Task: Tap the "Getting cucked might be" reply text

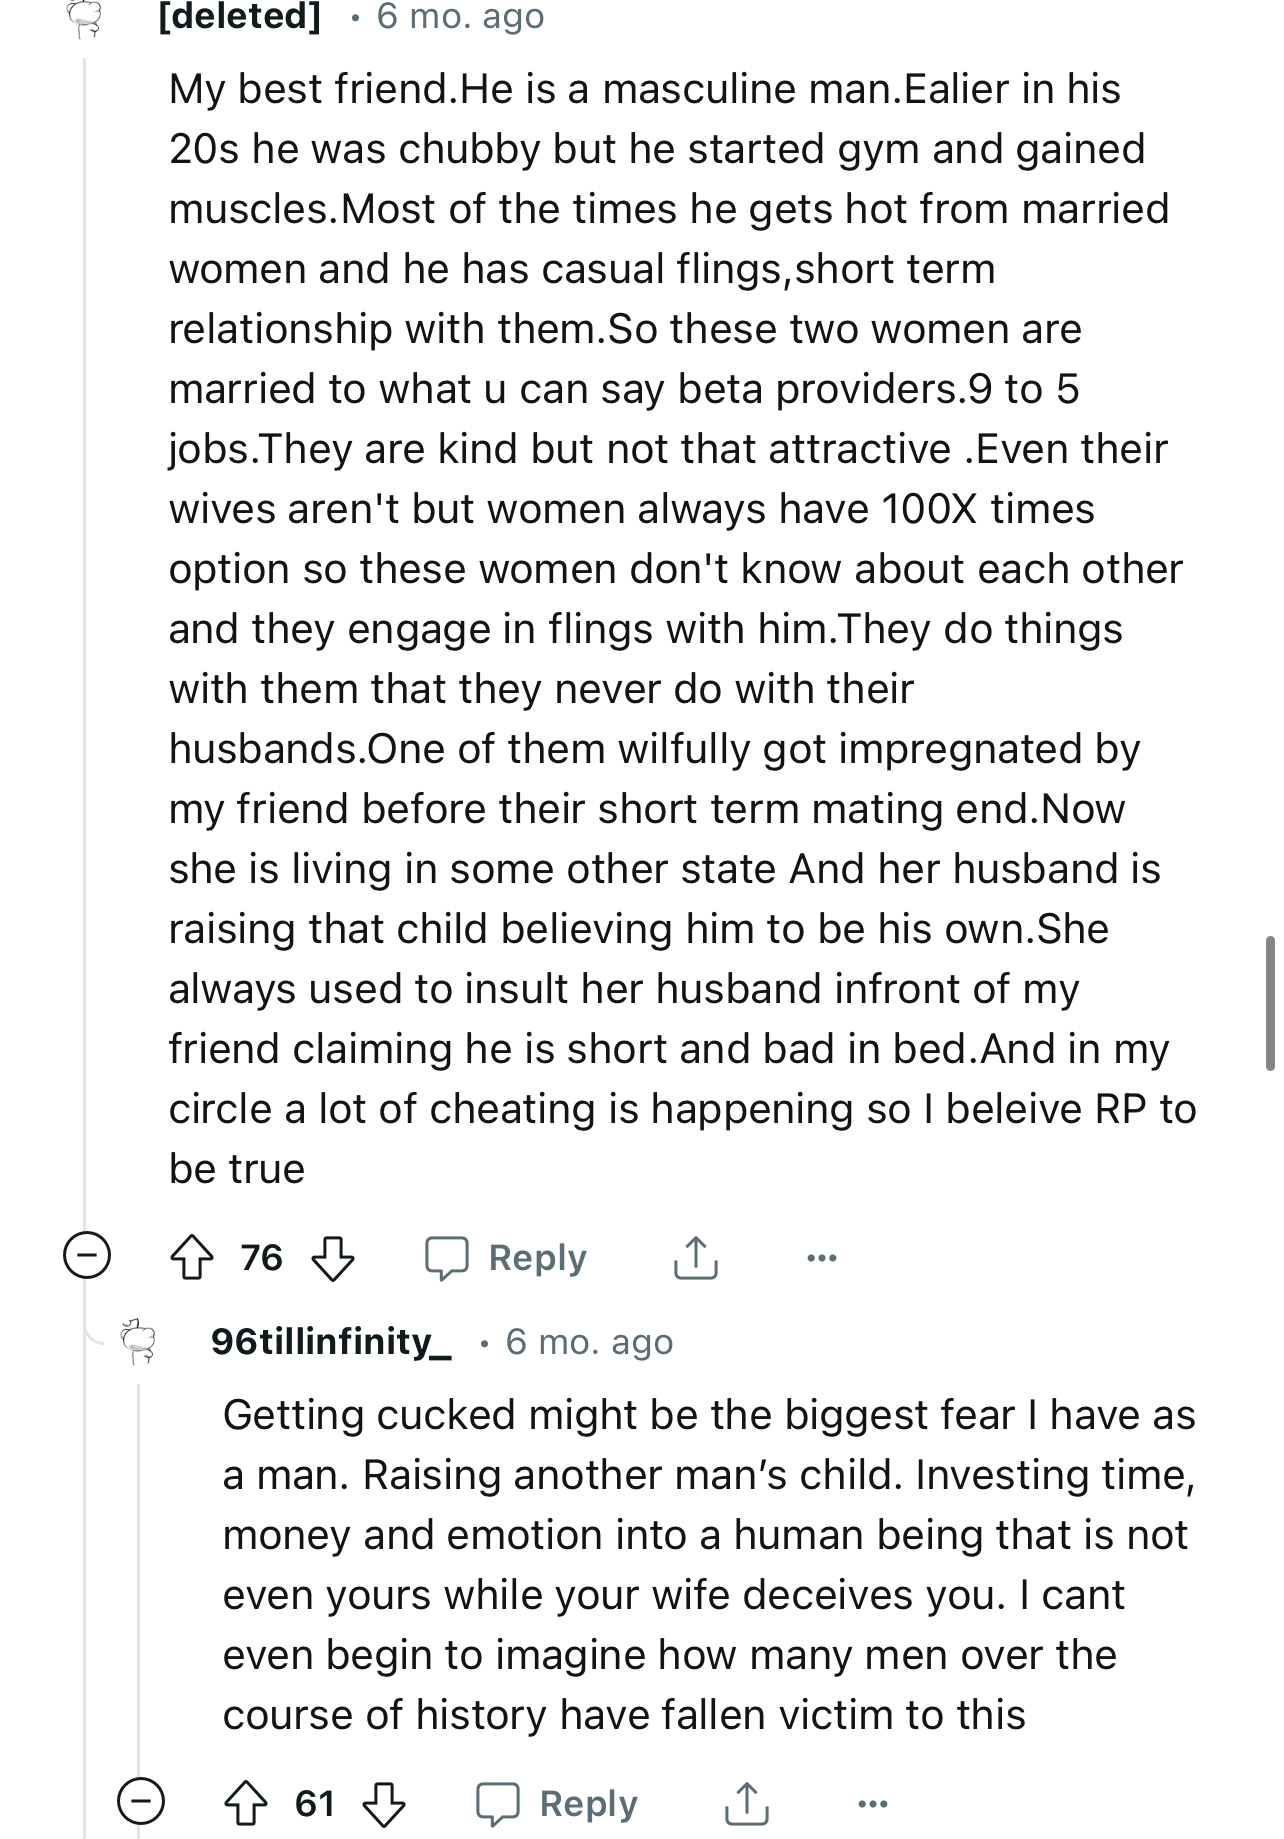Action: coord(709,1565)
